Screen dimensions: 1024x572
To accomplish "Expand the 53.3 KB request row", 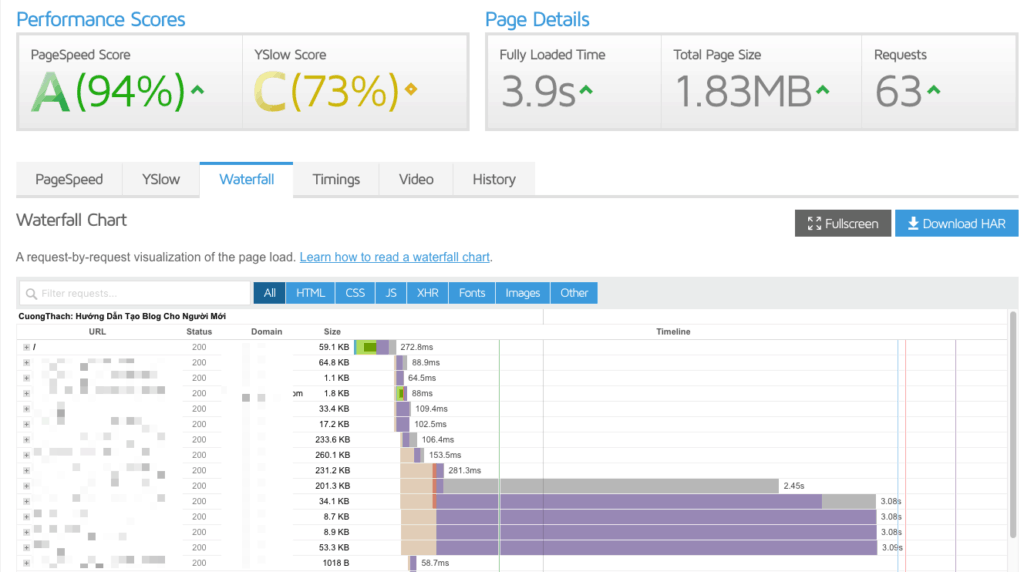I will point(26,548).
